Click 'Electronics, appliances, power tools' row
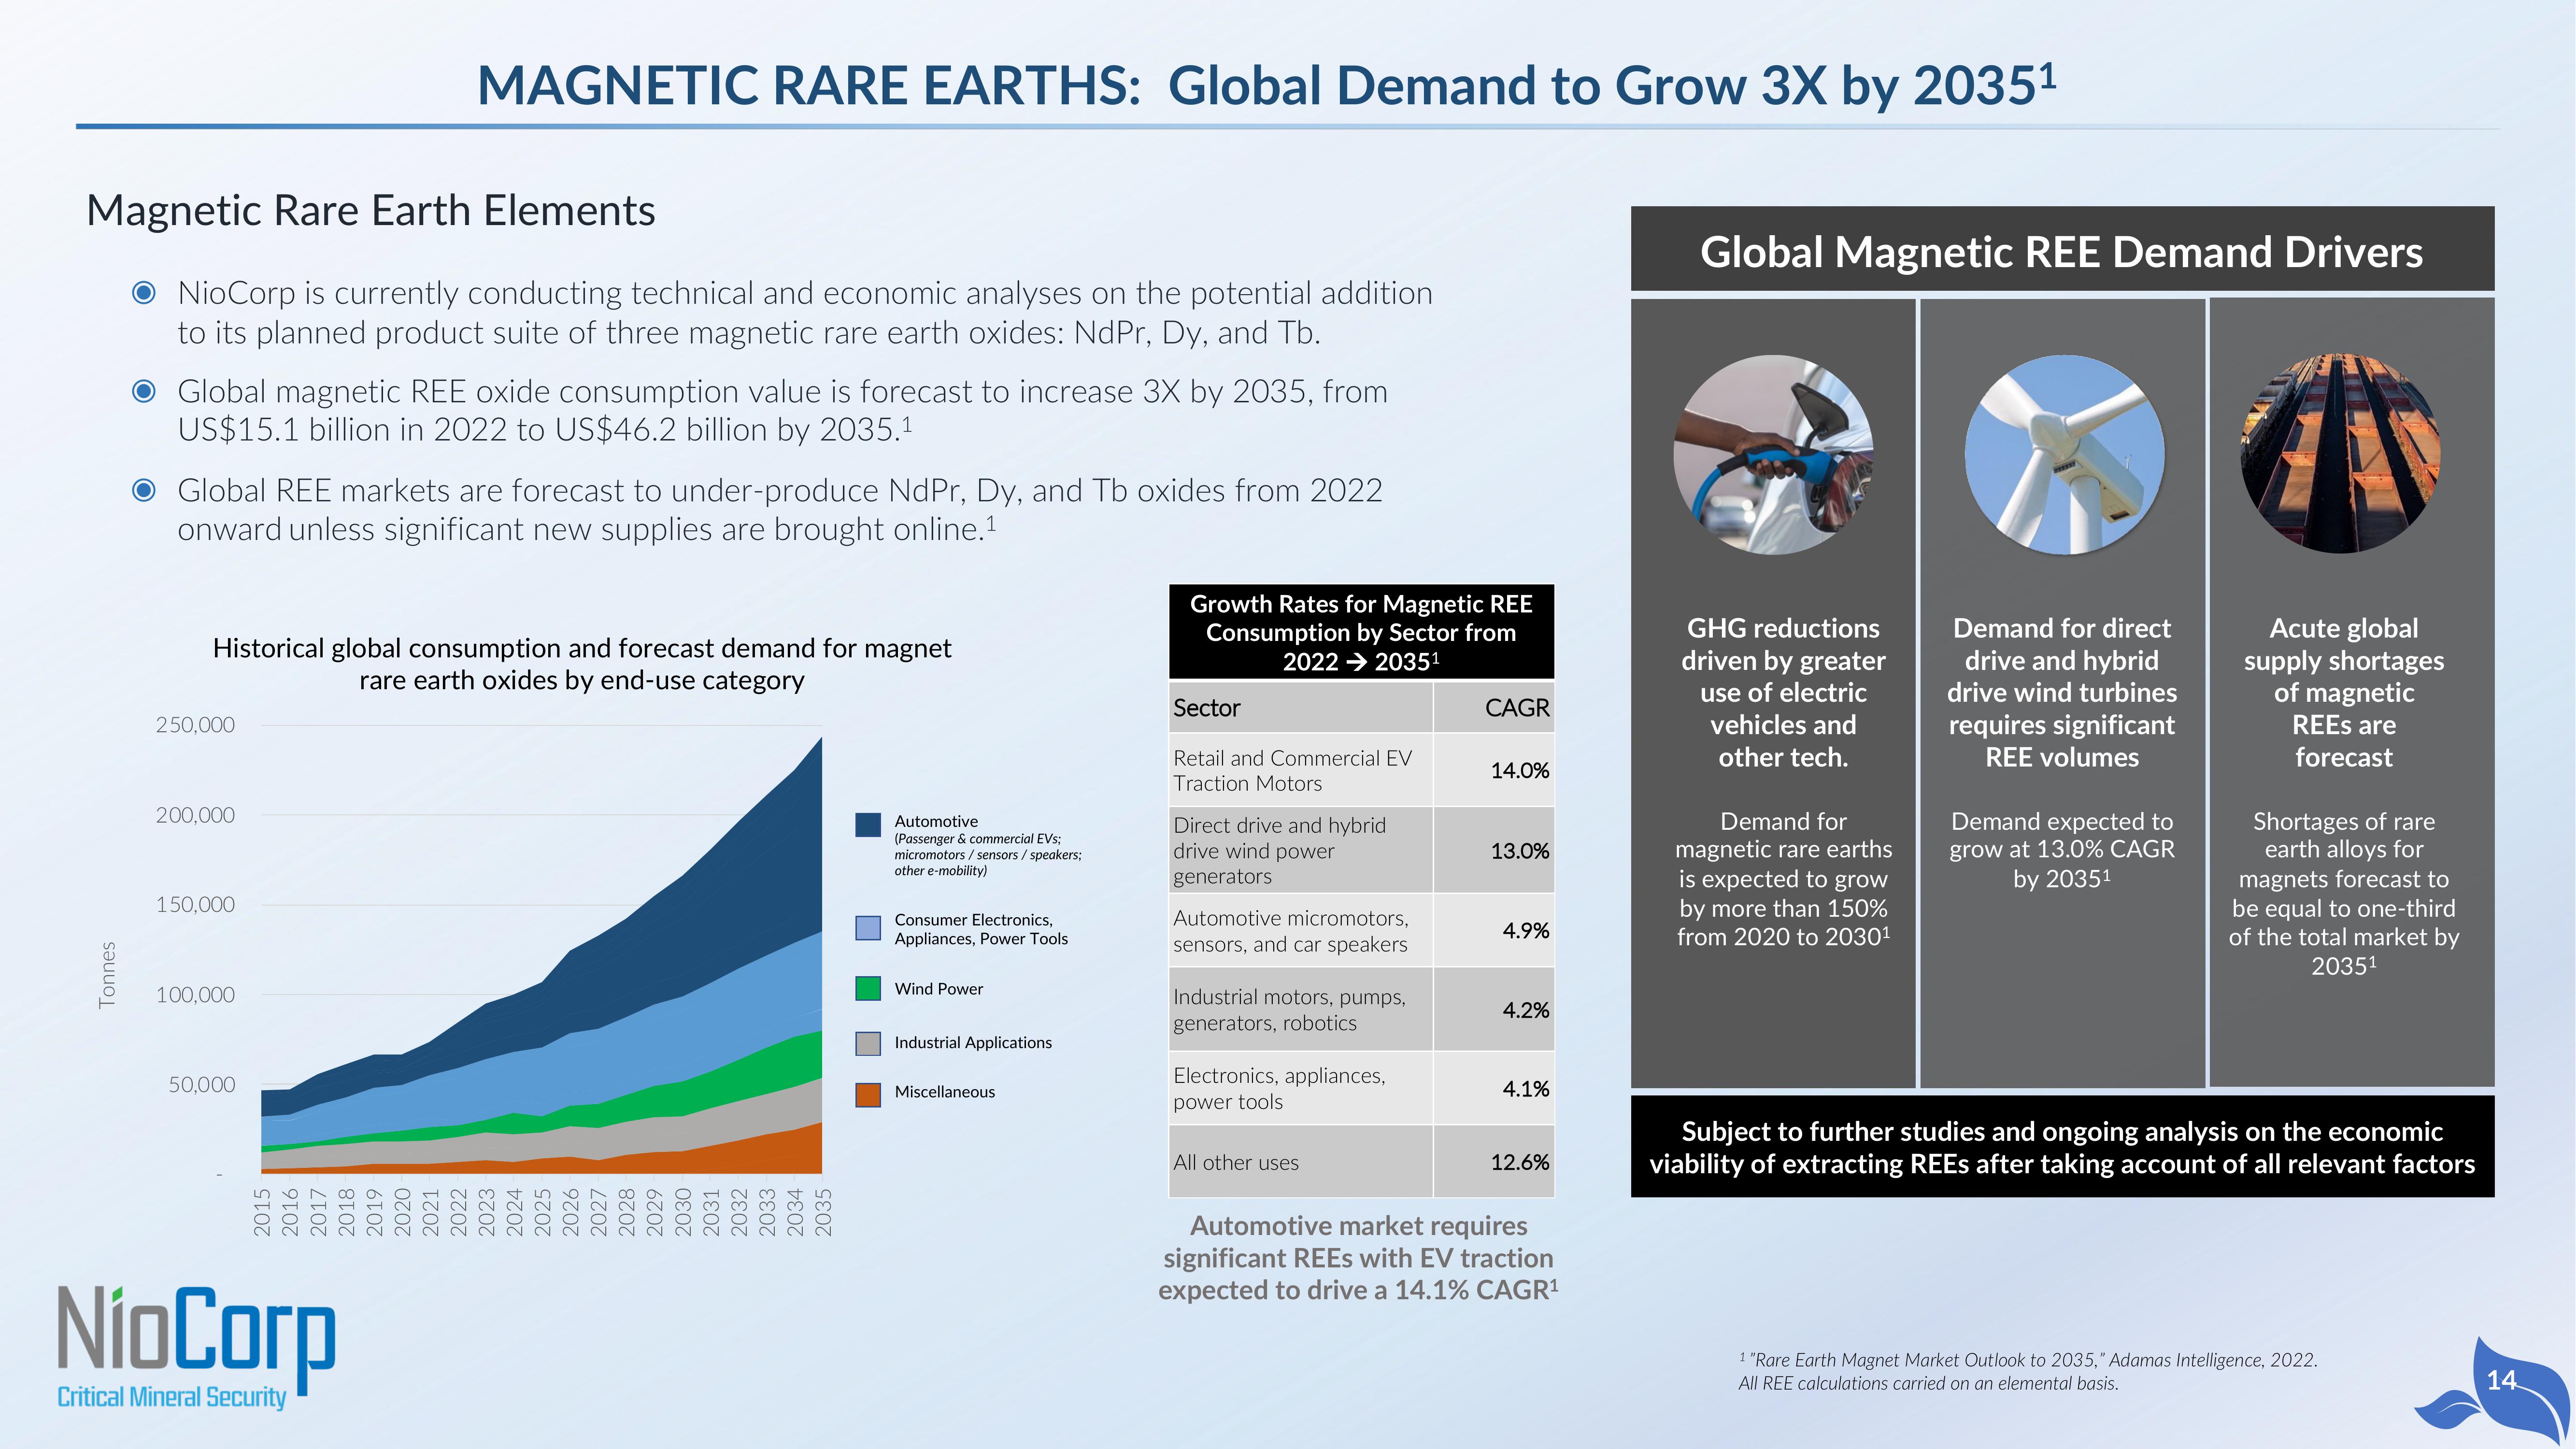Image resolution: width=2576 pixels, height=1449 pixels. click(1361, 1088)
